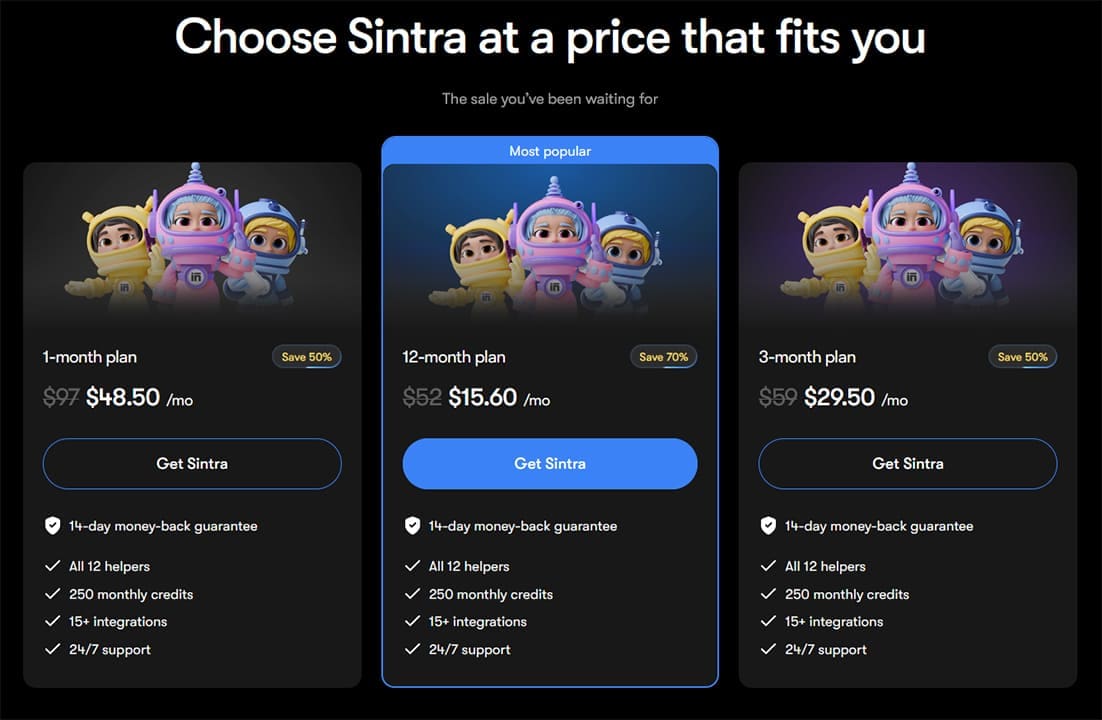Click checkmark beside 1-month All 12 helpers
Viewport: 1102px width, 720px height.
53,566
